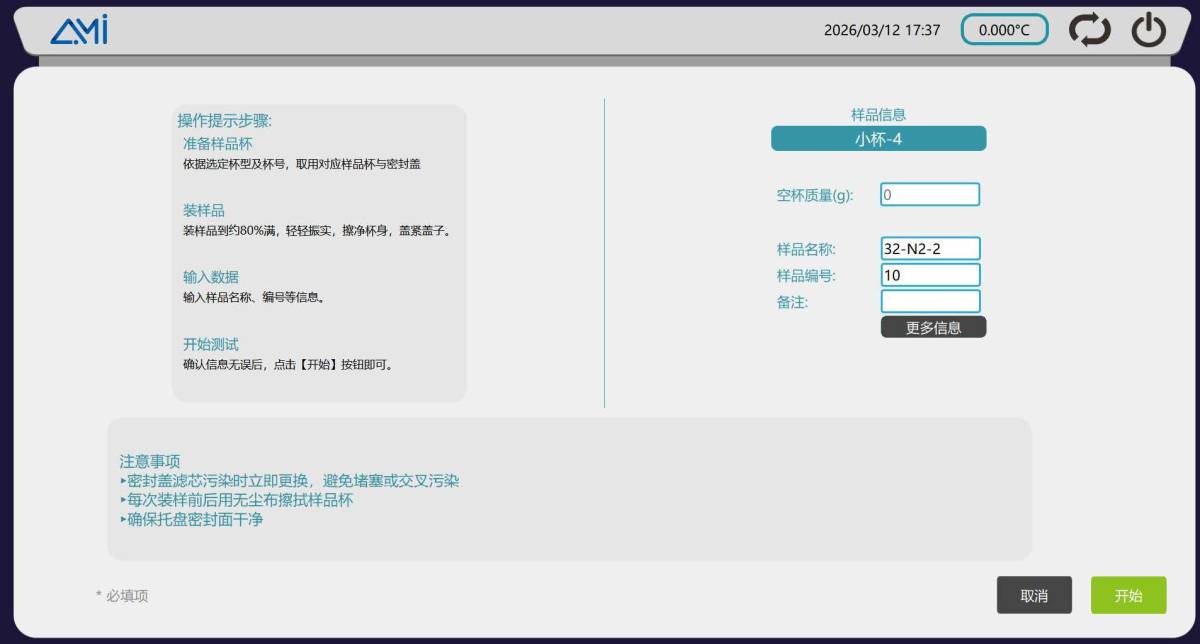Click the instruction 依据选定杯型及杯号
The width and height of the screenshot is (1200, 644).
coord(302,164)
